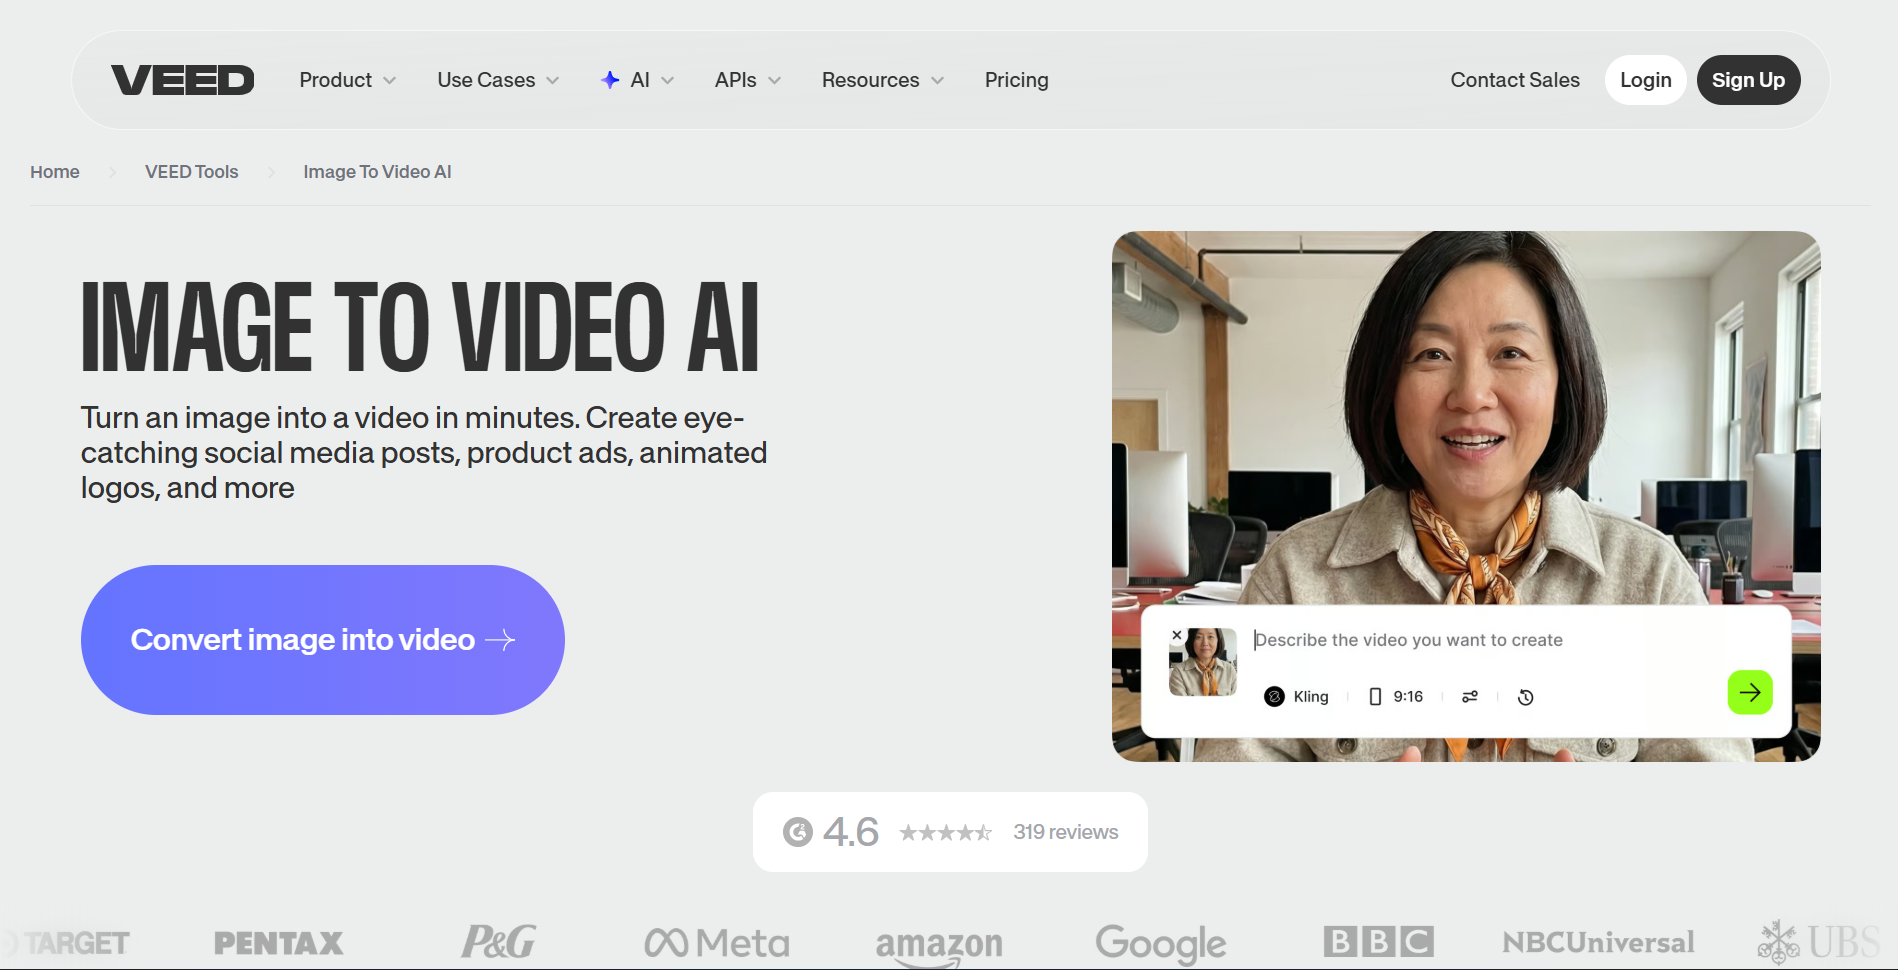Click the Pentax logo

coord(279,943)
